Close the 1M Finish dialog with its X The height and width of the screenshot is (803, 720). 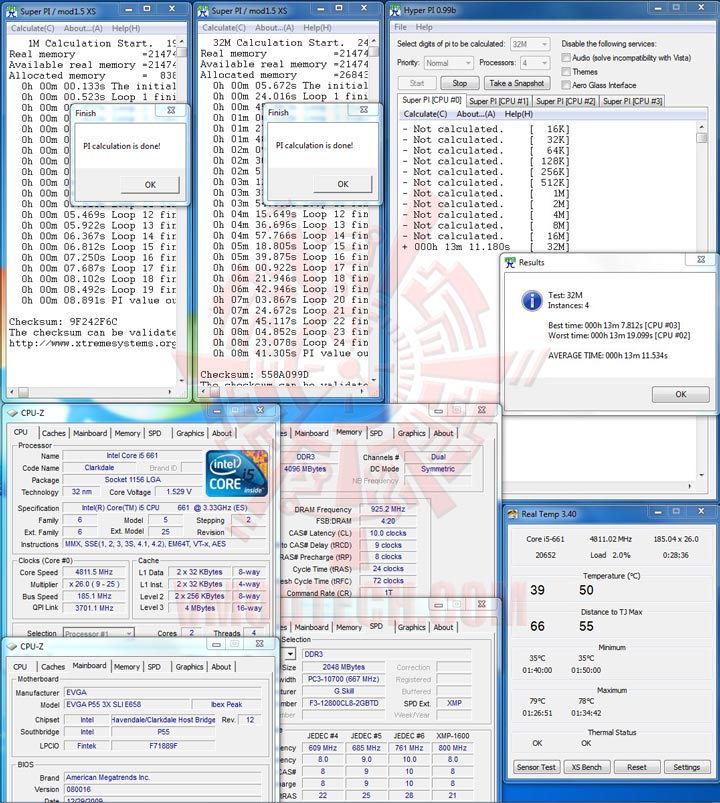pos(171,110)
